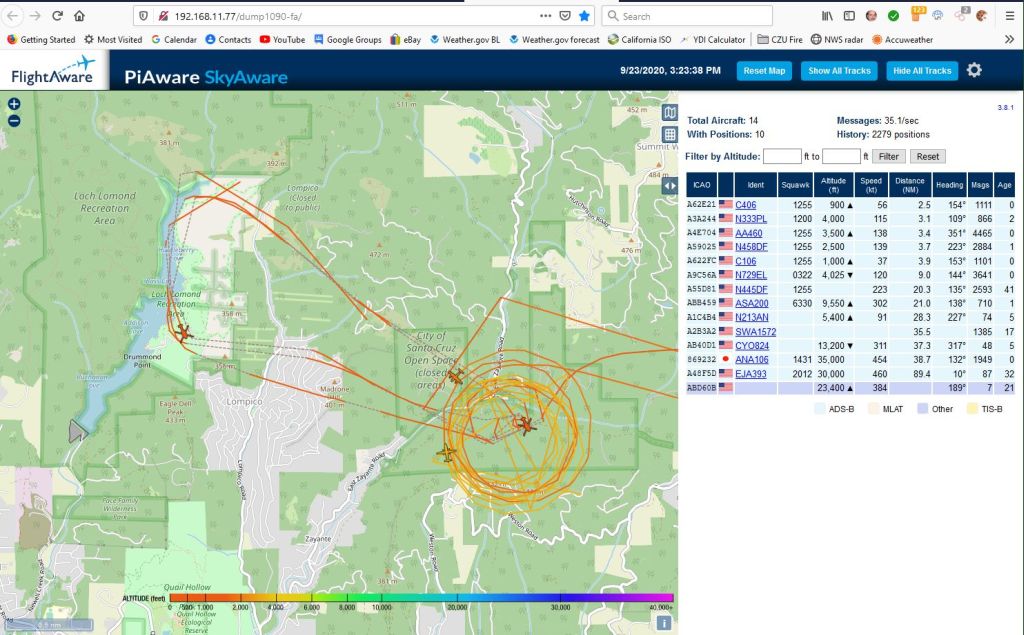This screenshot has width=1024, height=635.
Task: Click the orange aircraft near Loch Lomond
Action: pos(183,331)
